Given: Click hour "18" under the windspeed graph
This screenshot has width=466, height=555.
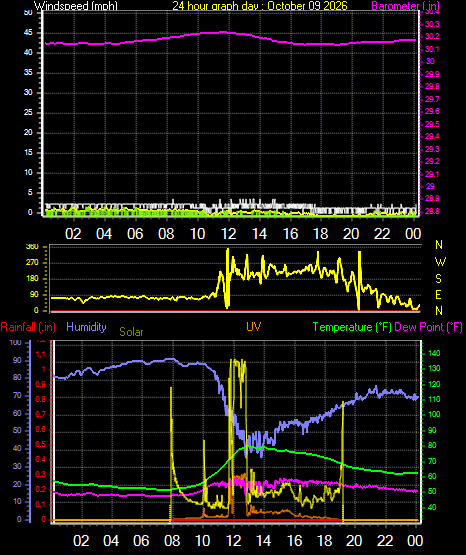Looking at the screenshot, I should point(321,234).
